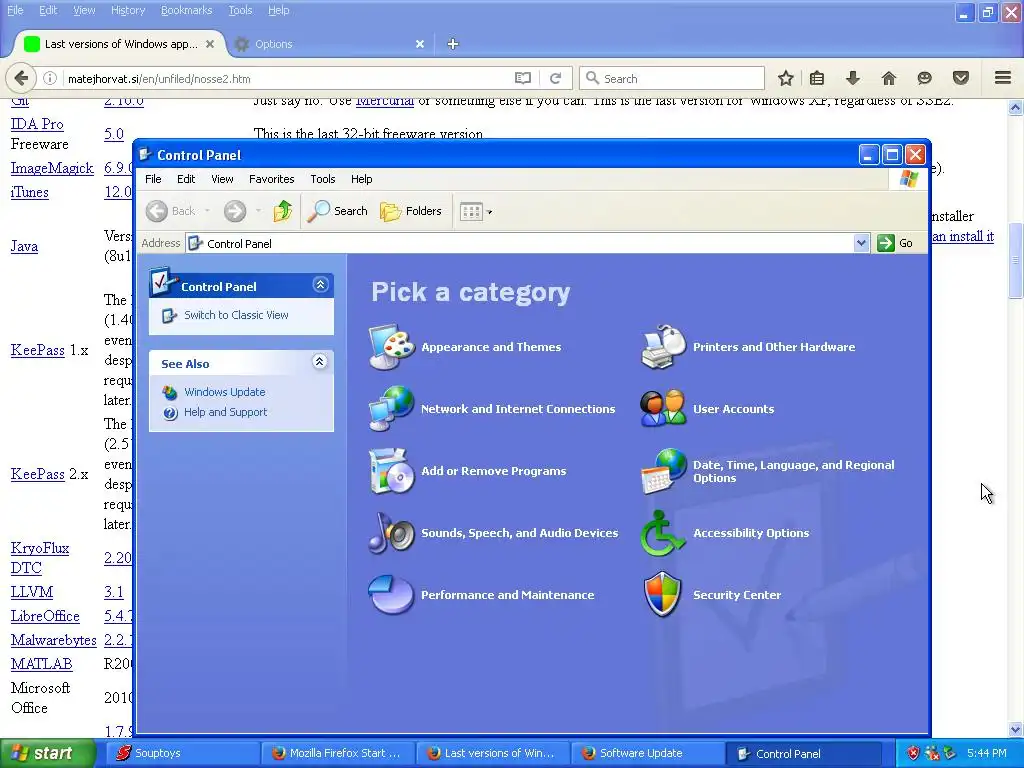Open the LibreOffice link on webpage
The height and width of the screenshot is (768, 1024).
pos(45,616)
